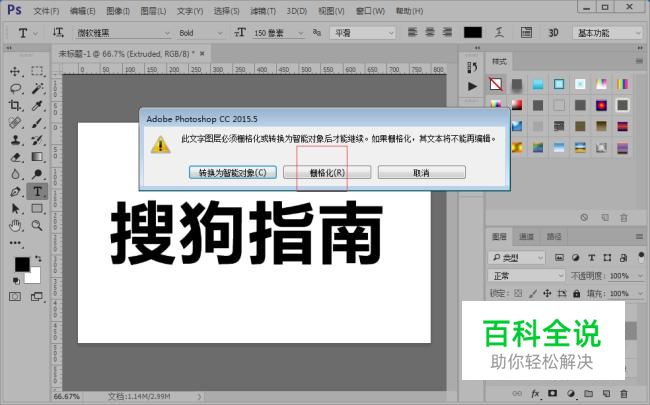Toggle layer filtering switch on or off
This screenshot has height=405, width=650.
pyautogui.click(x=641, y=257)
